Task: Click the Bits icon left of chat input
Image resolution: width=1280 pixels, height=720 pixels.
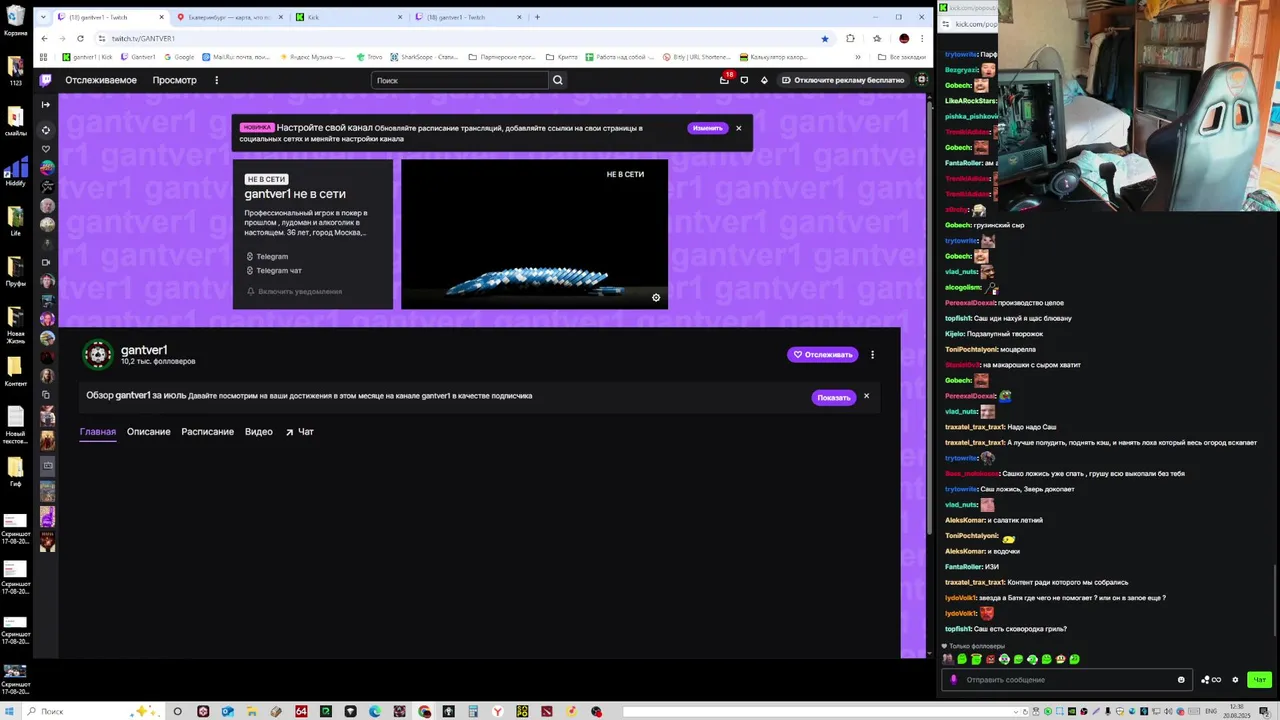Action: pyautogui.click(x=953, y=680)
